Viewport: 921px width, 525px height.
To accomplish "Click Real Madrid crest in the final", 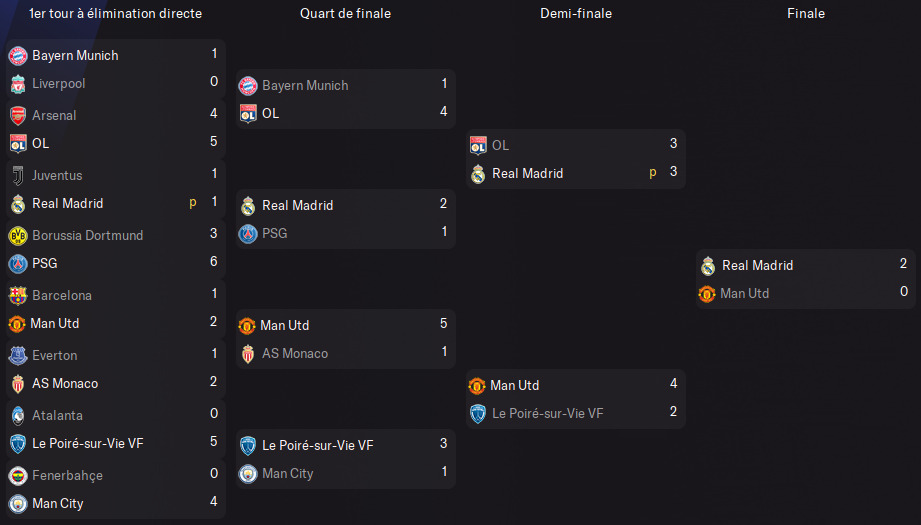I will [x=708, y=266].
